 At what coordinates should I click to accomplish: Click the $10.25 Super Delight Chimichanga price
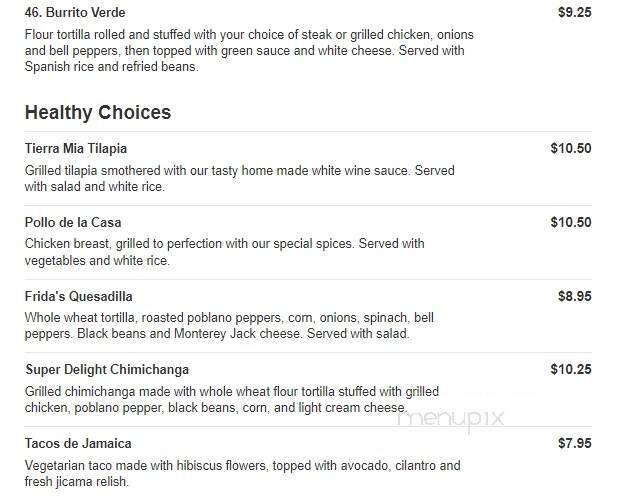coord(570,370)
